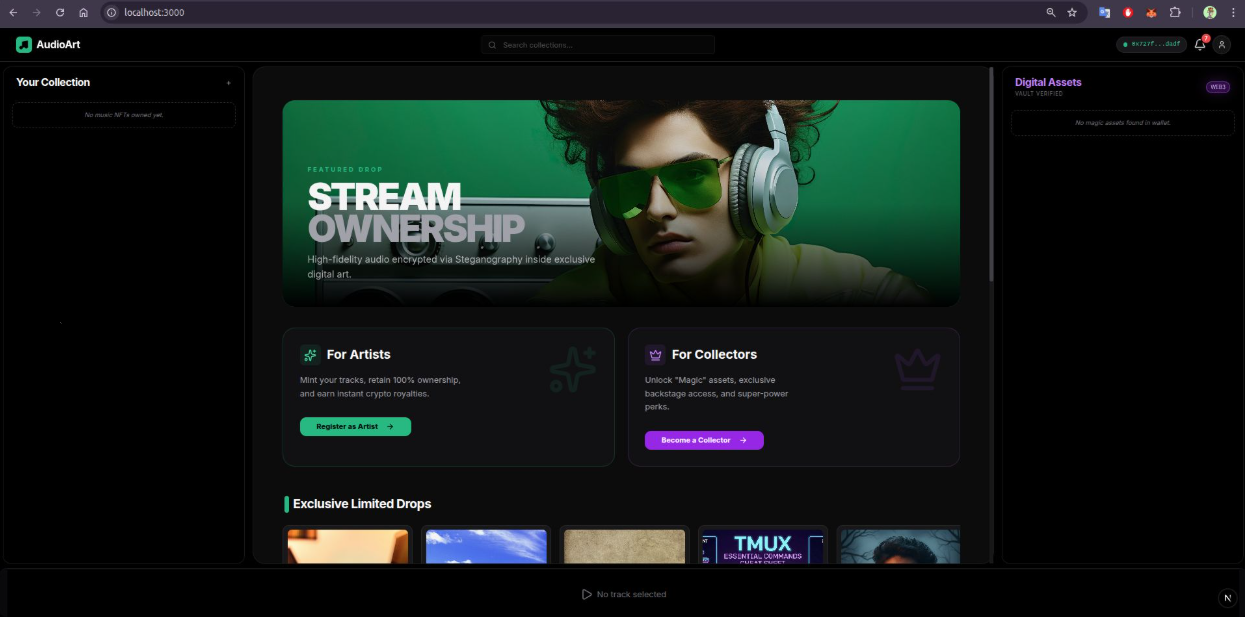Image resolution: width=1245 pixels, height=617 pixels.
Task: Click the Become a Collector button
Action: click(x=704, y=440)
